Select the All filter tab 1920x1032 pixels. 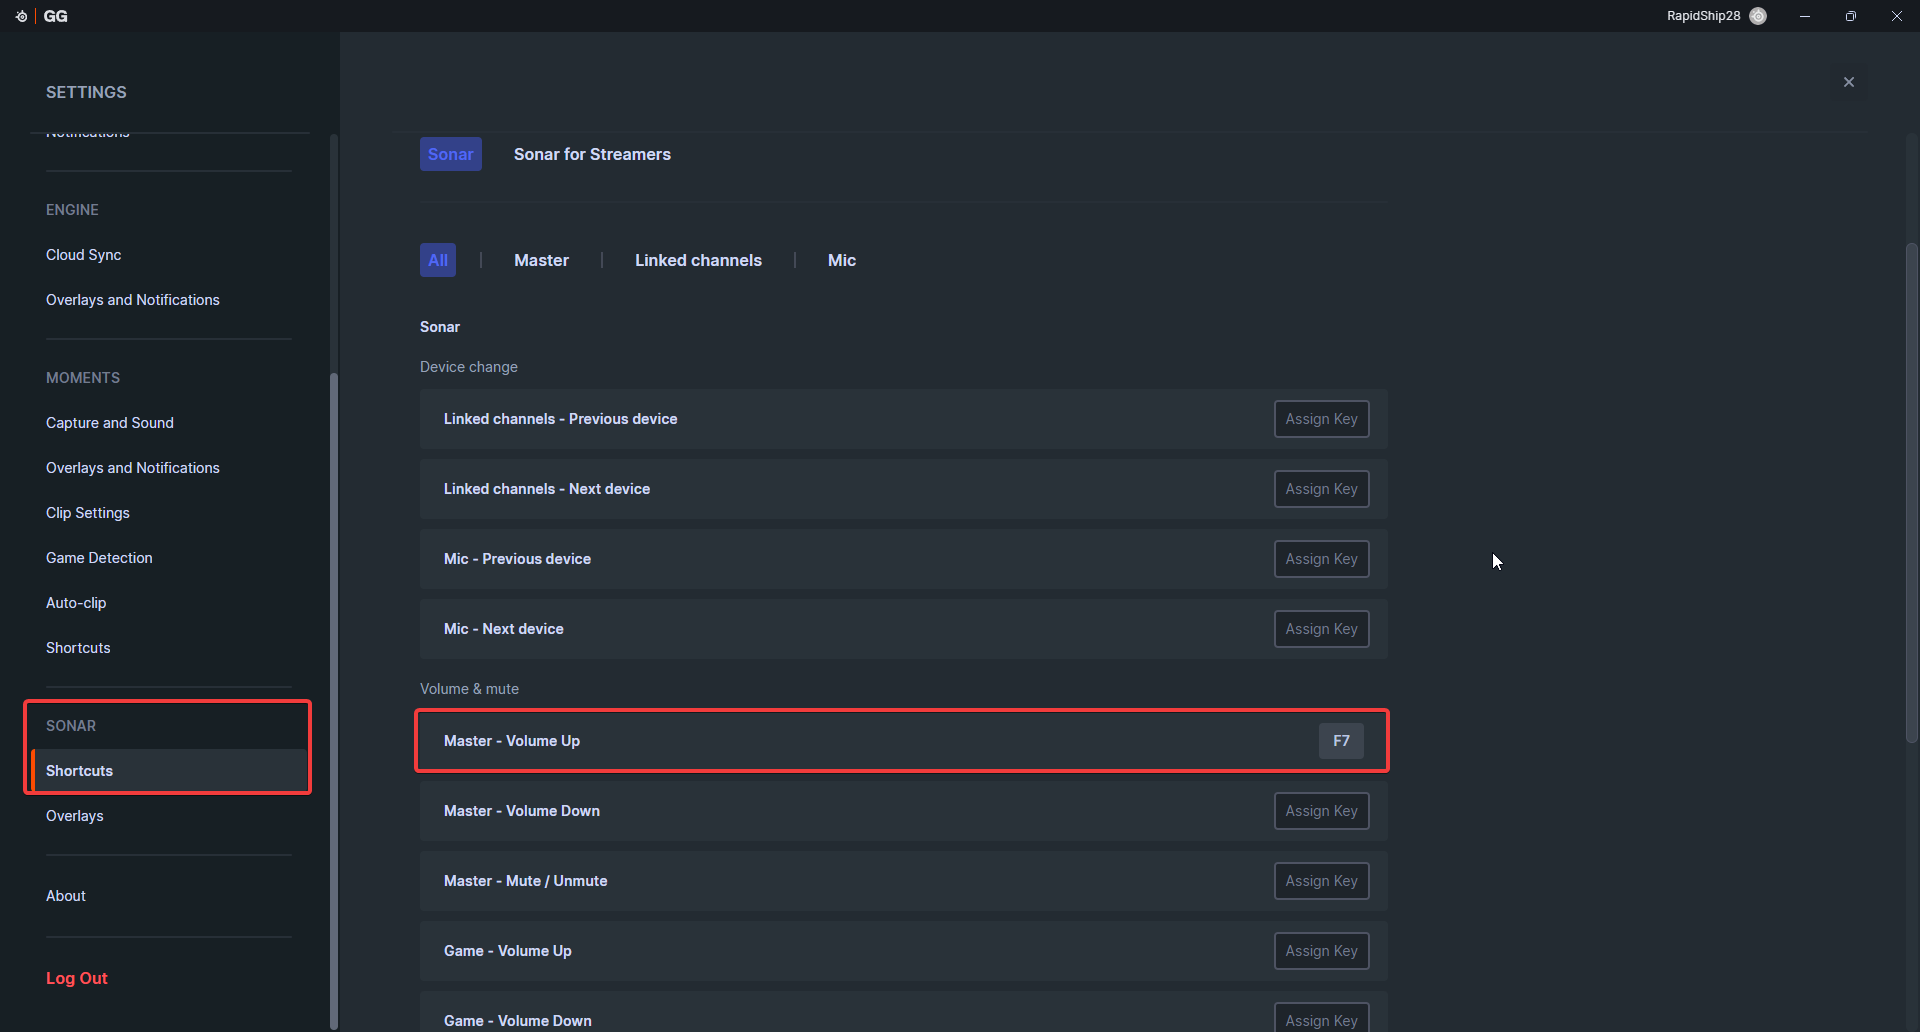438,260
